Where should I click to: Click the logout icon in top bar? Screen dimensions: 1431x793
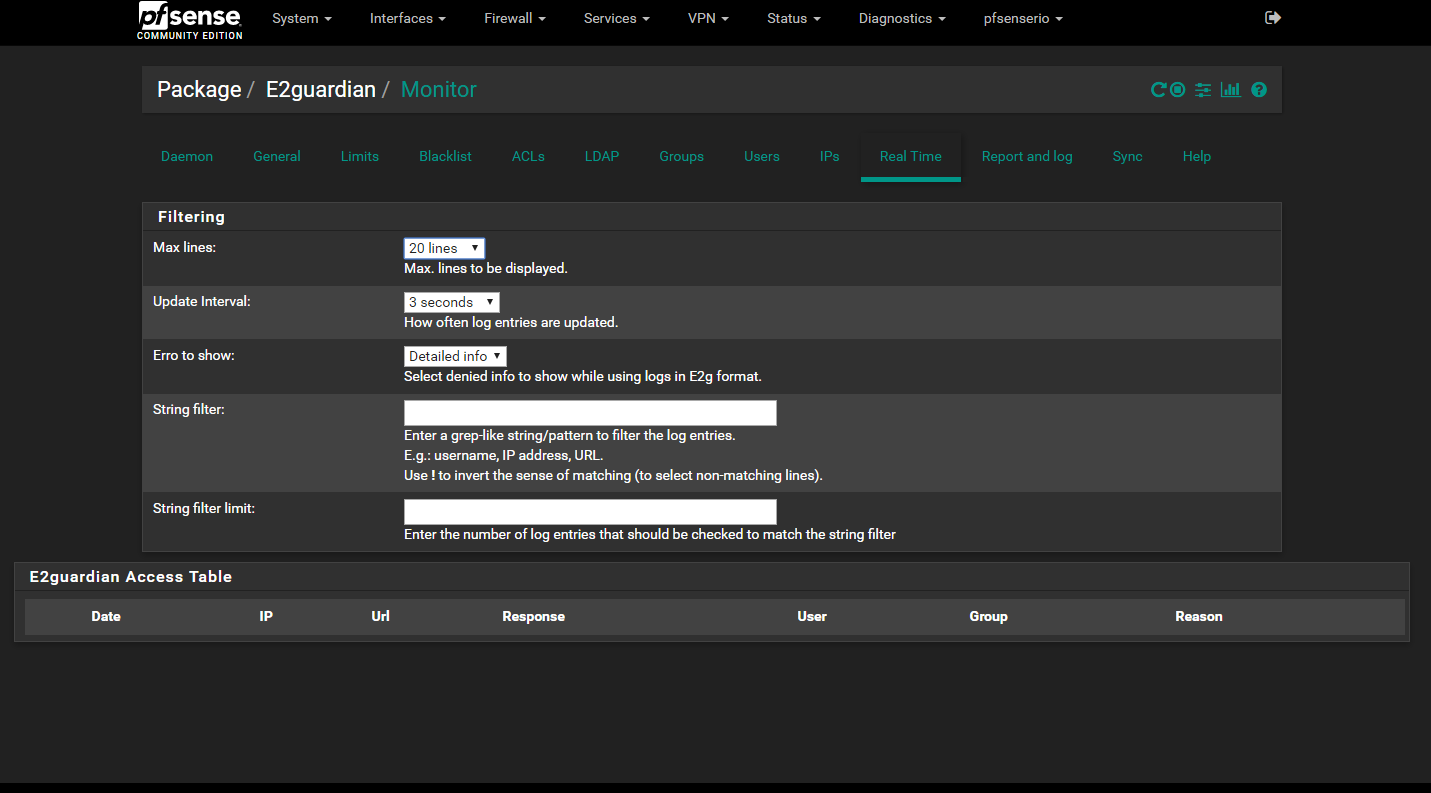[1273, 18]
